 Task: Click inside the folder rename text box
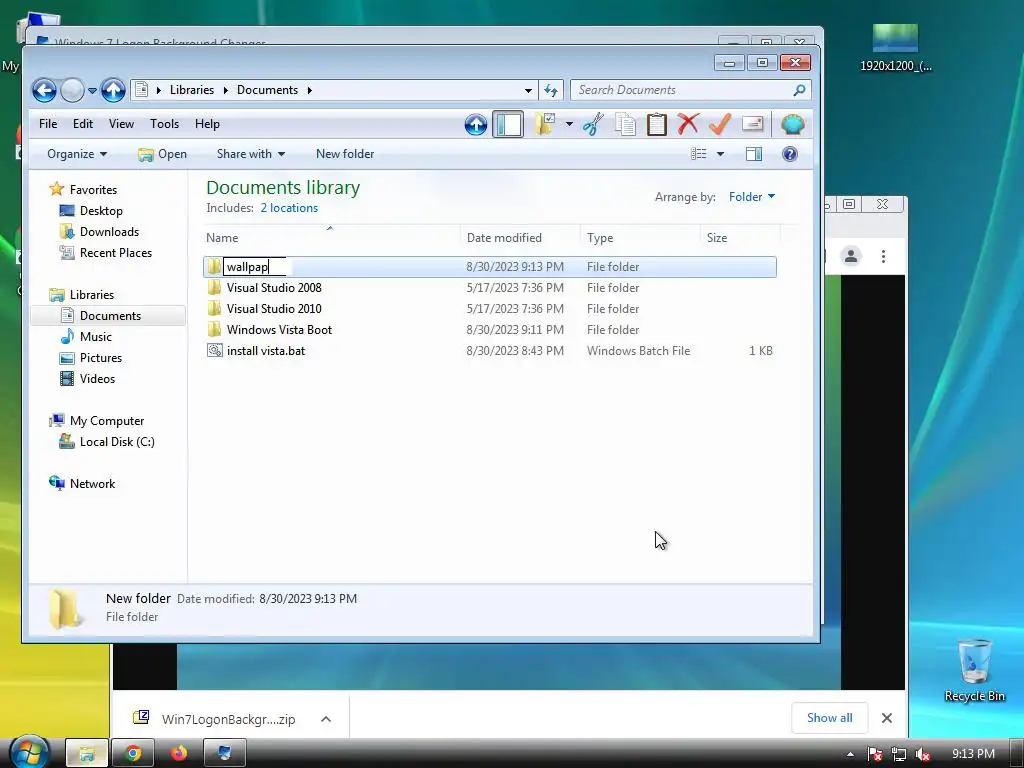point(255,266)
